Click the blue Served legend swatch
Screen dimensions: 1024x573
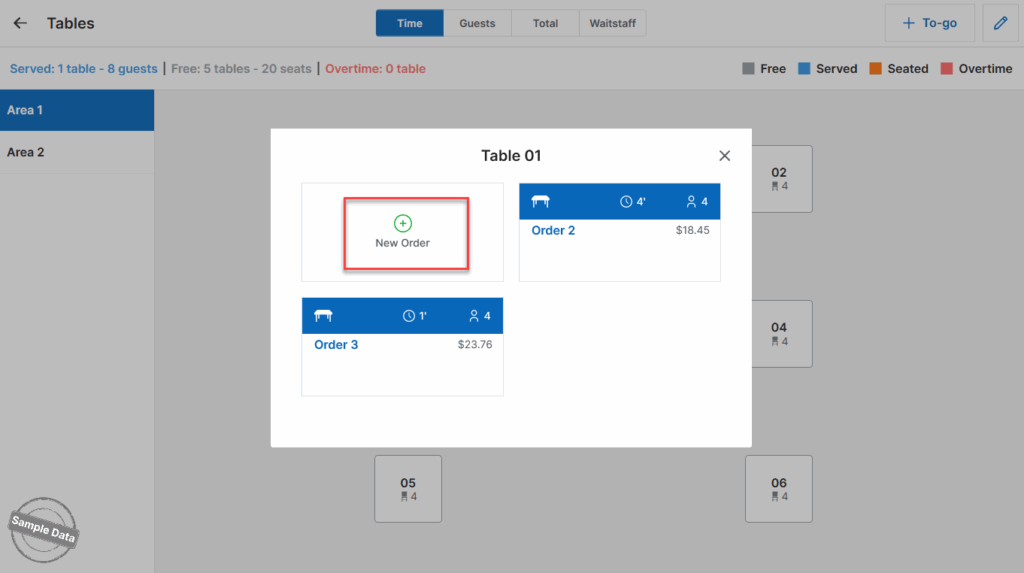(805, 69)
